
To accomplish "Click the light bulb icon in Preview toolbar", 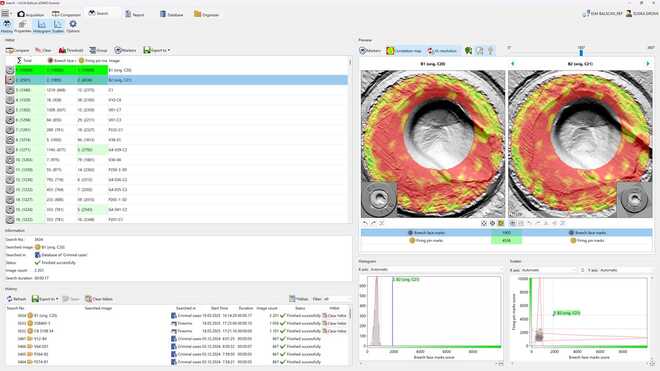I will [490, 51].
